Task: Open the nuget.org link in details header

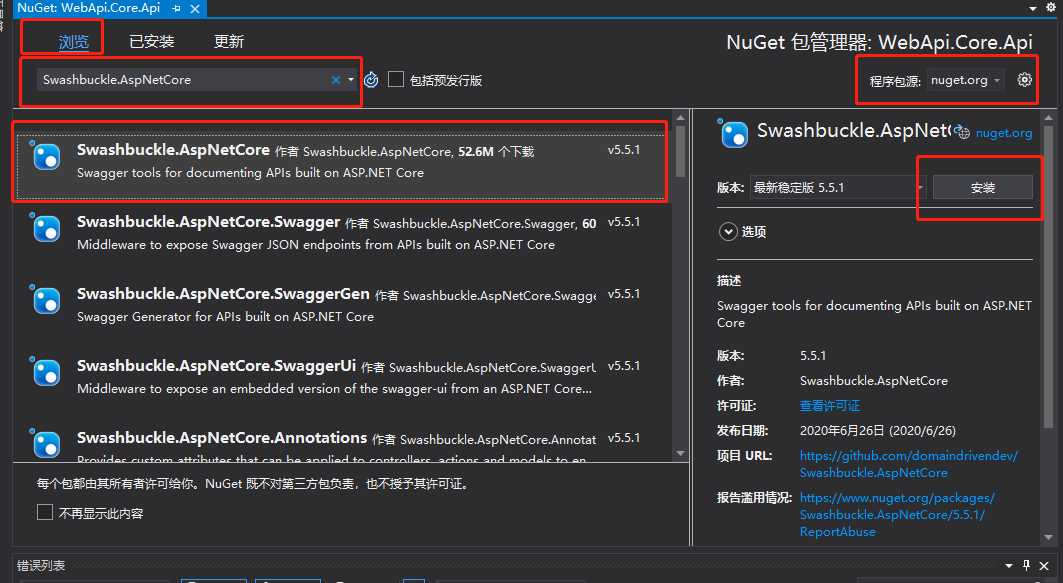Action: click(1004, 134)
